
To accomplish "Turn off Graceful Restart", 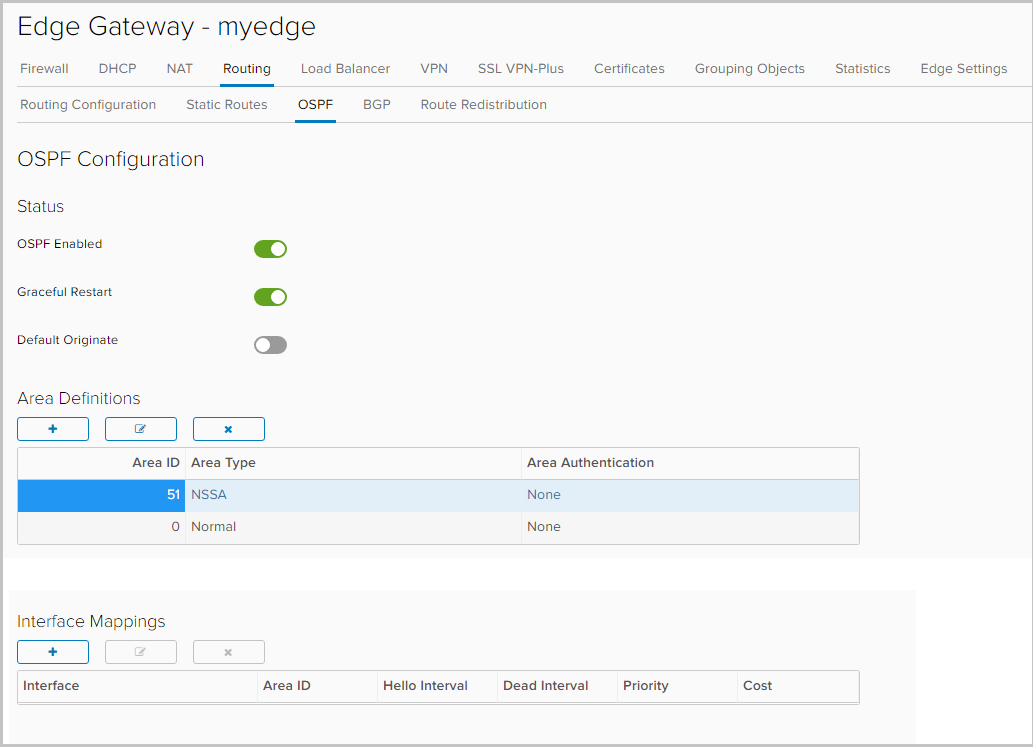I will click(x=270, y=296).
